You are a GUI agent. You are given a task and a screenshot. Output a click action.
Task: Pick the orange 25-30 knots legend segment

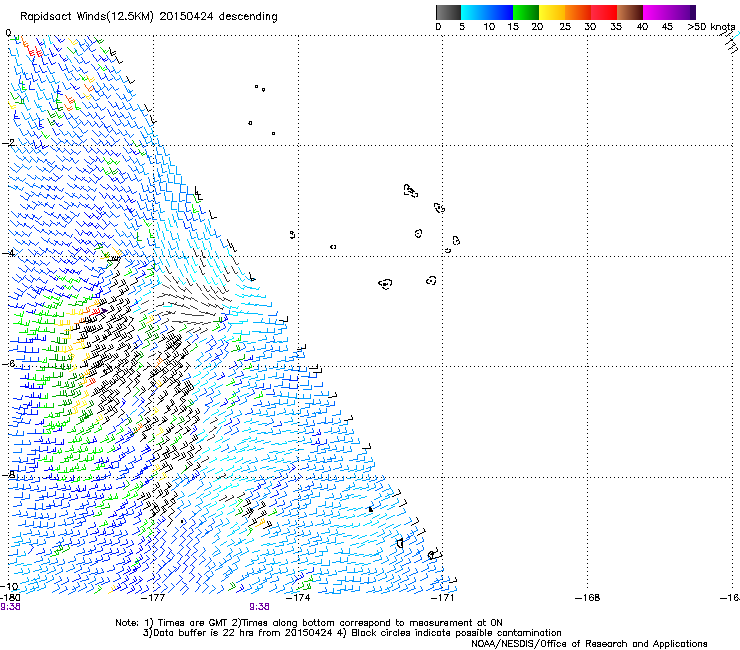tap(578, 12)
